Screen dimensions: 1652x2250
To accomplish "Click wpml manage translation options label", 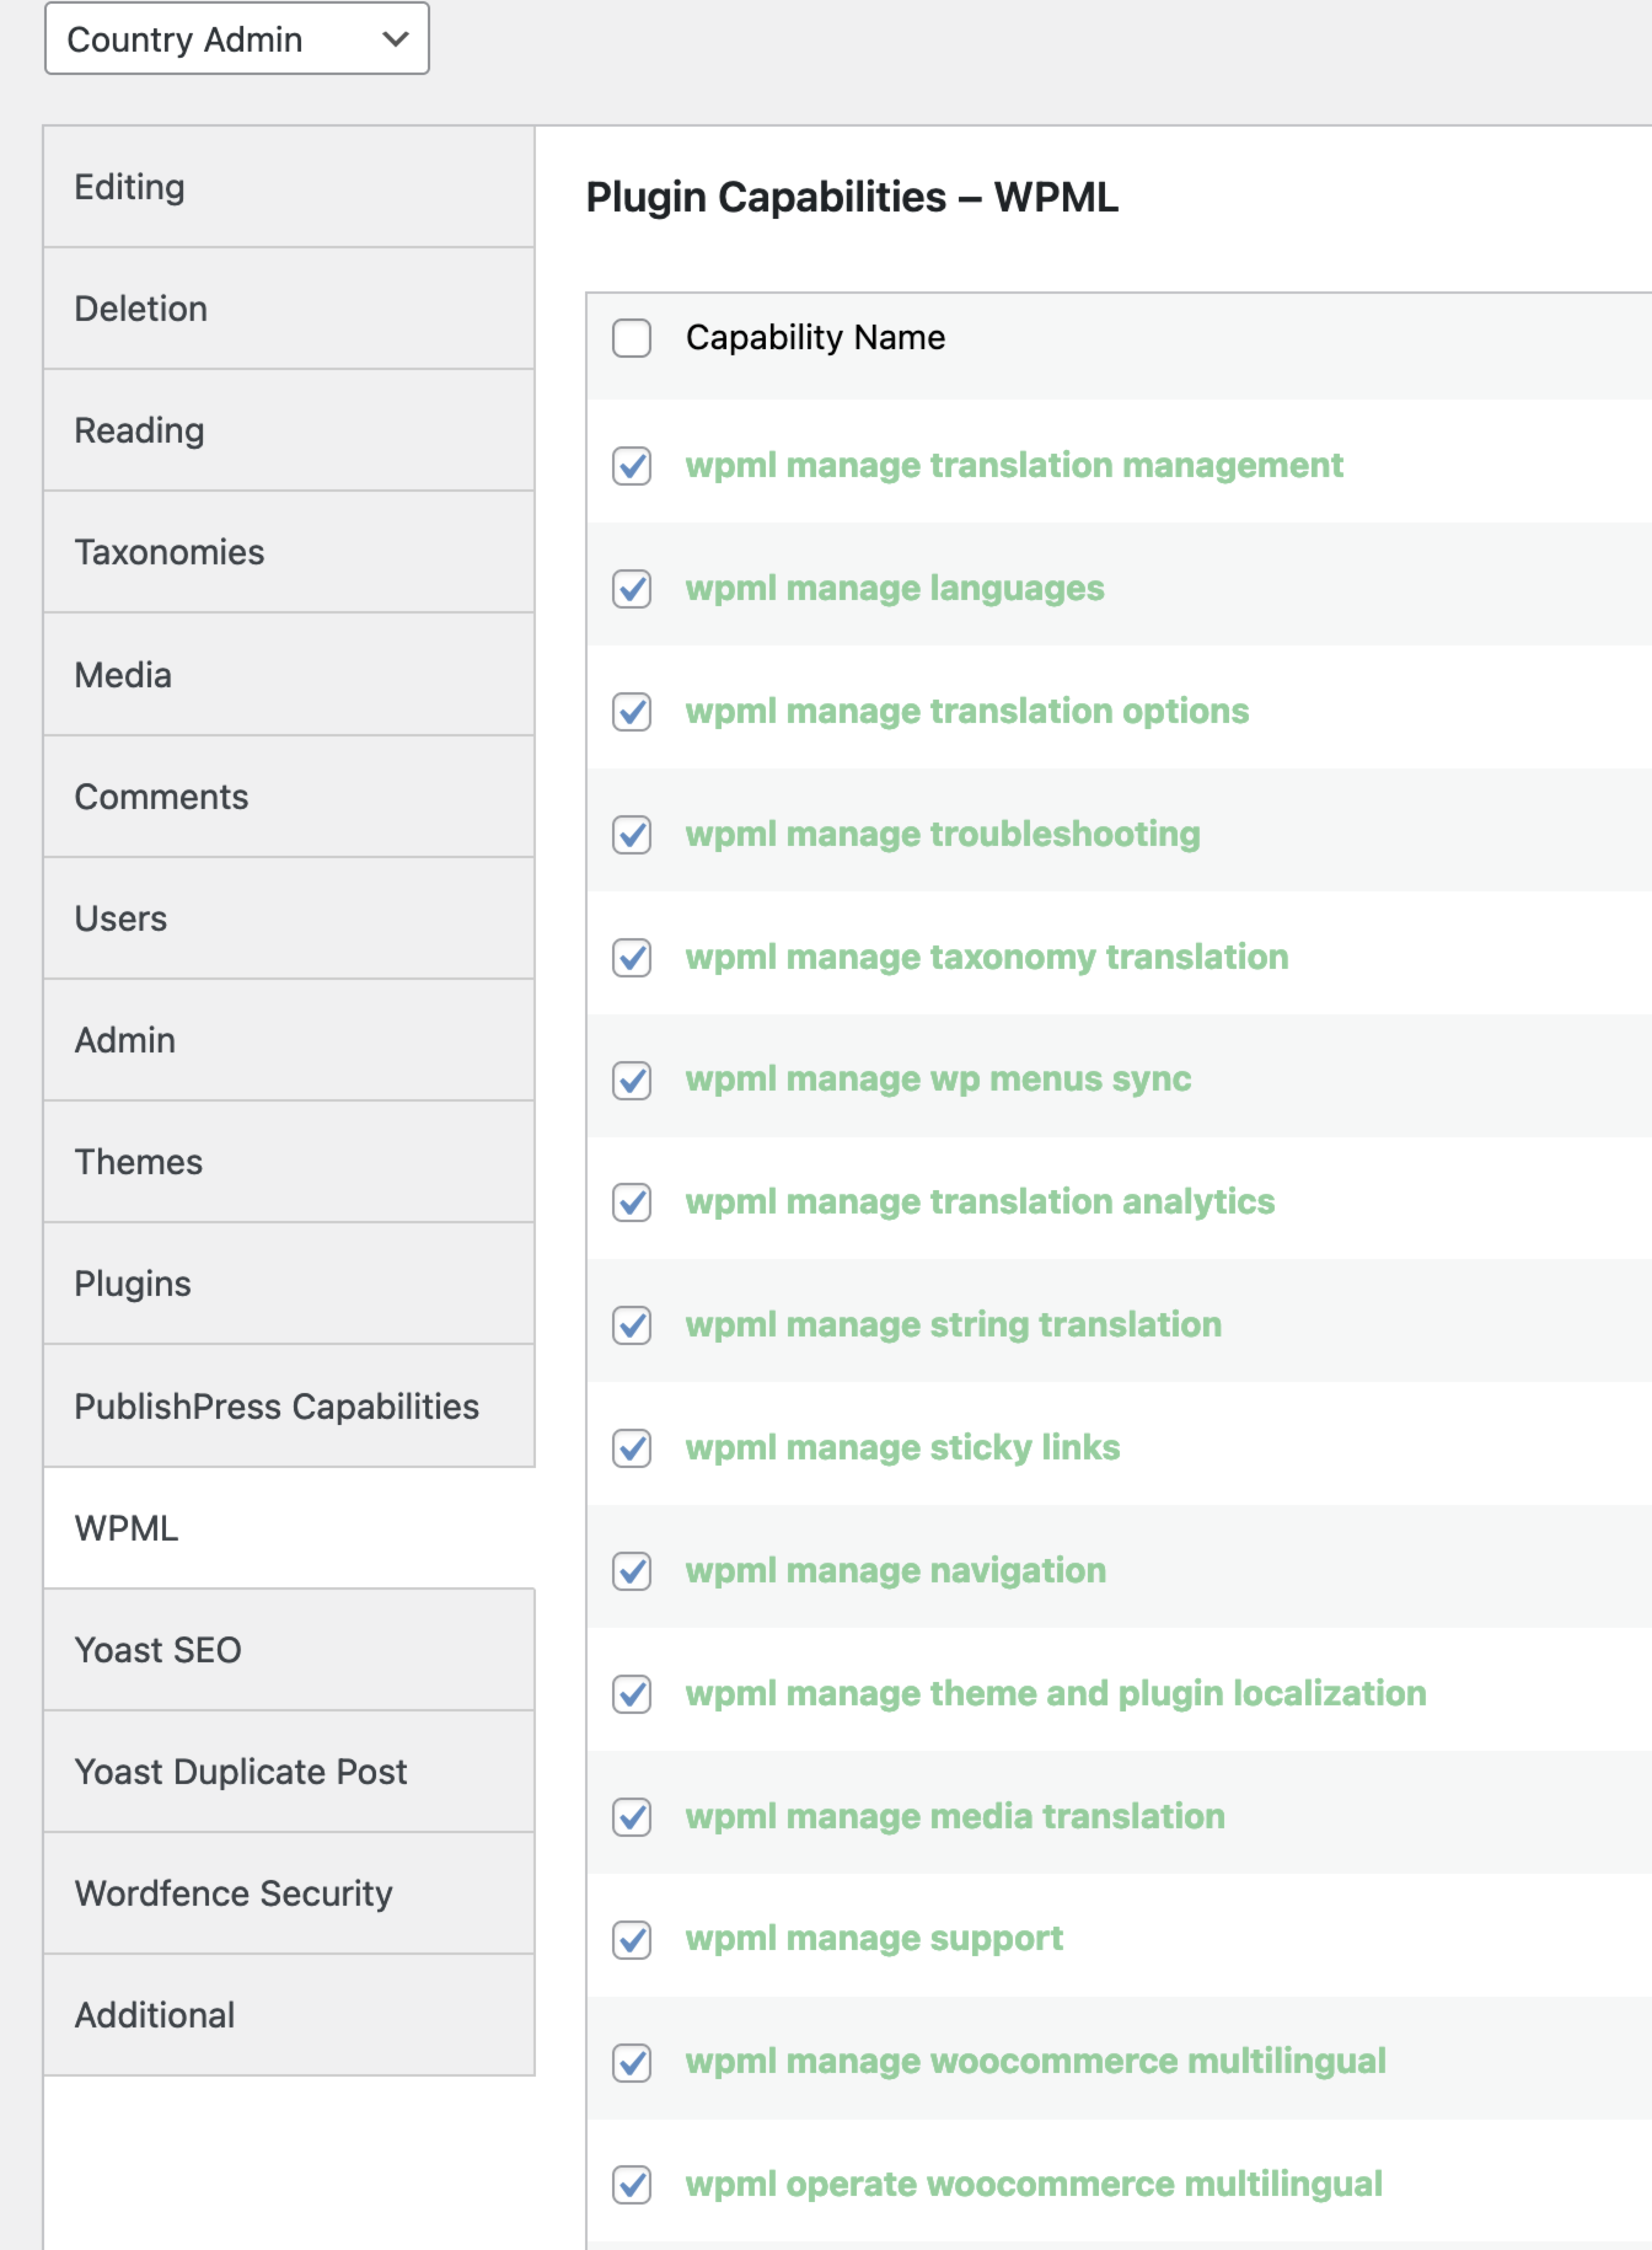I will click(967, 711).
